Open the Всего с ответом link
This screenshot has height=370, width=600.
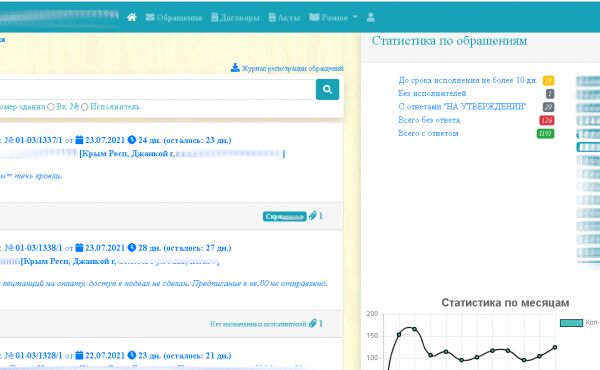pyautogui.click(x=428, y=134)
